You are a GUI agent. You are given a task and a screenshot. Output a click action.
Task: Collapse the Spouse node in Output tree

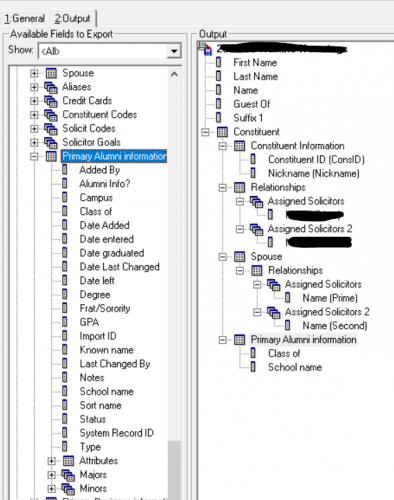click(222, 257)
